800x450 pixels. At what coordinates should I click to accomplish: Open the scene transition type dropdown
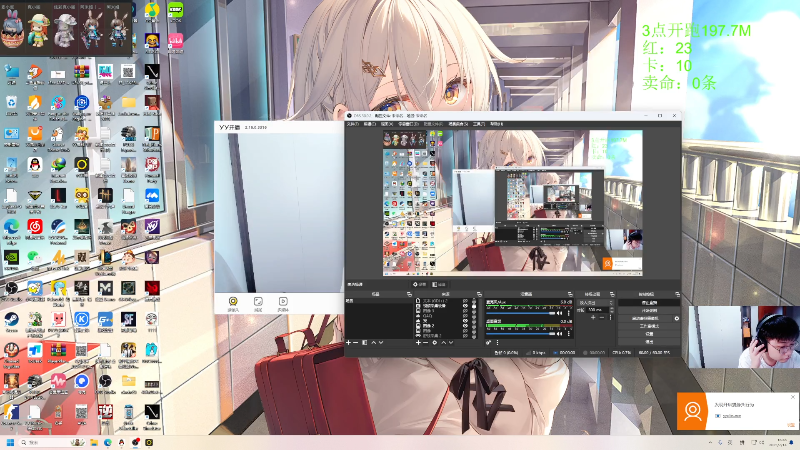[x=595, y=303]
